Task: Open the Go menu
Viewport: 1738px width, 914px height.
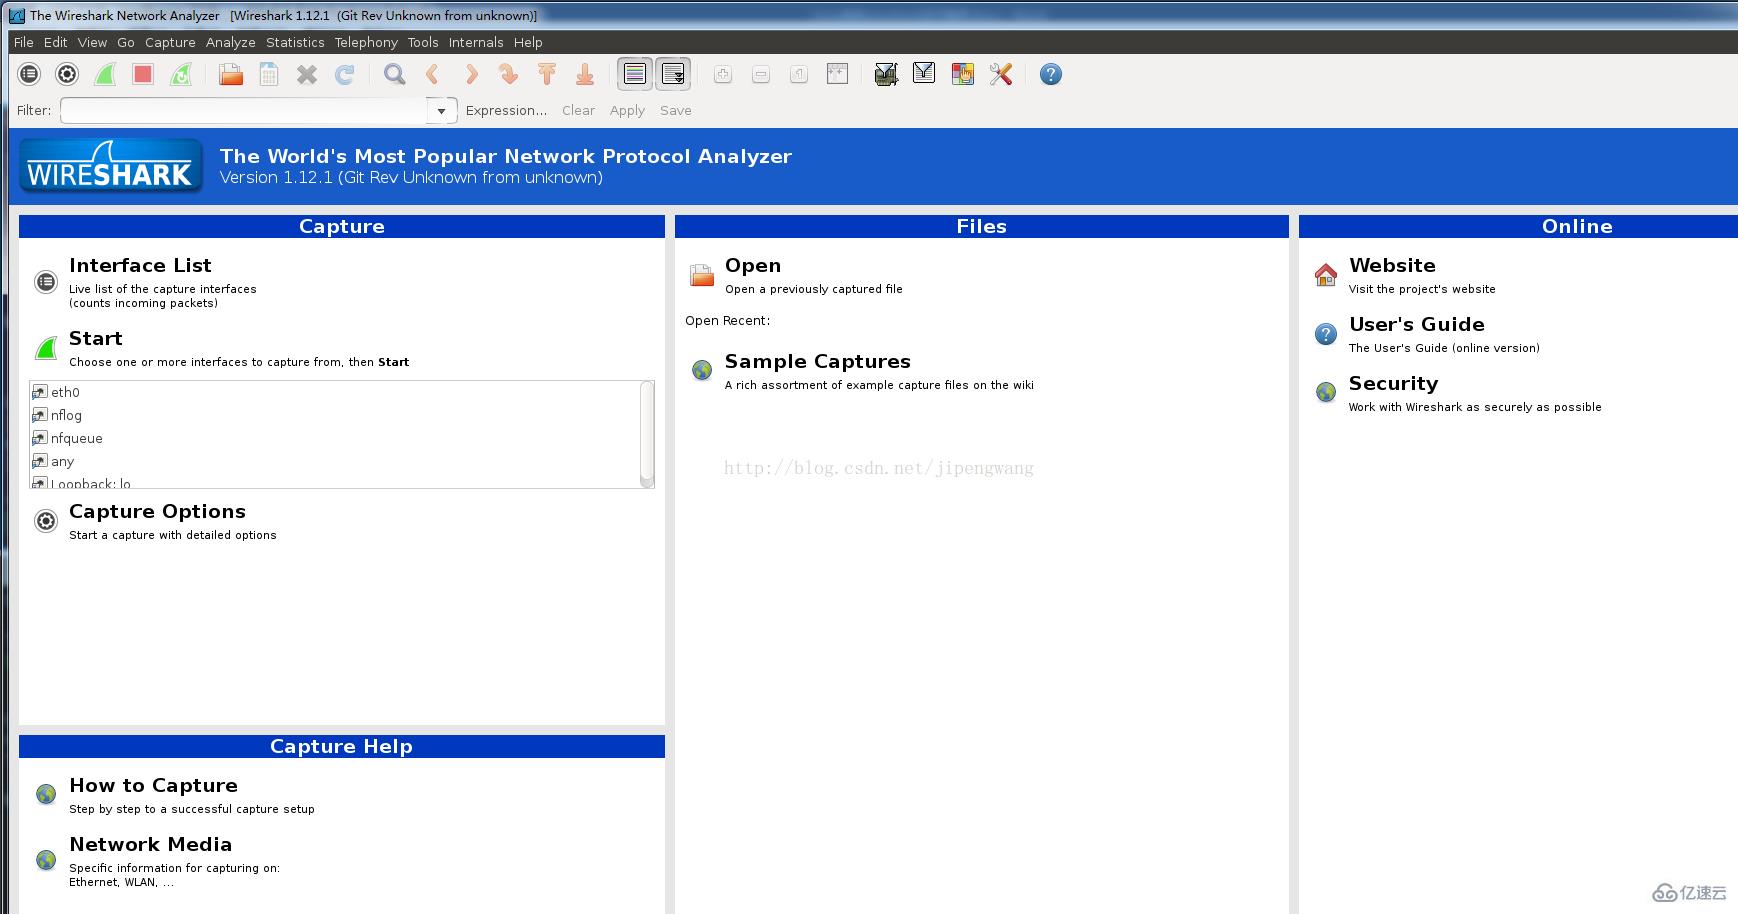Action: point(126,42)
